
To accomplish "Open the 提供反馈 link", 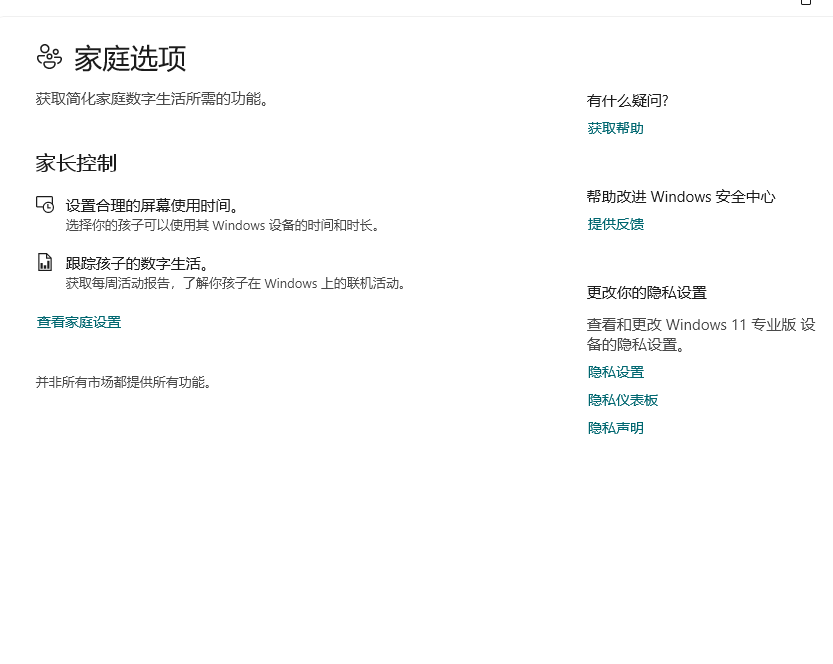I will click(615, 223).
